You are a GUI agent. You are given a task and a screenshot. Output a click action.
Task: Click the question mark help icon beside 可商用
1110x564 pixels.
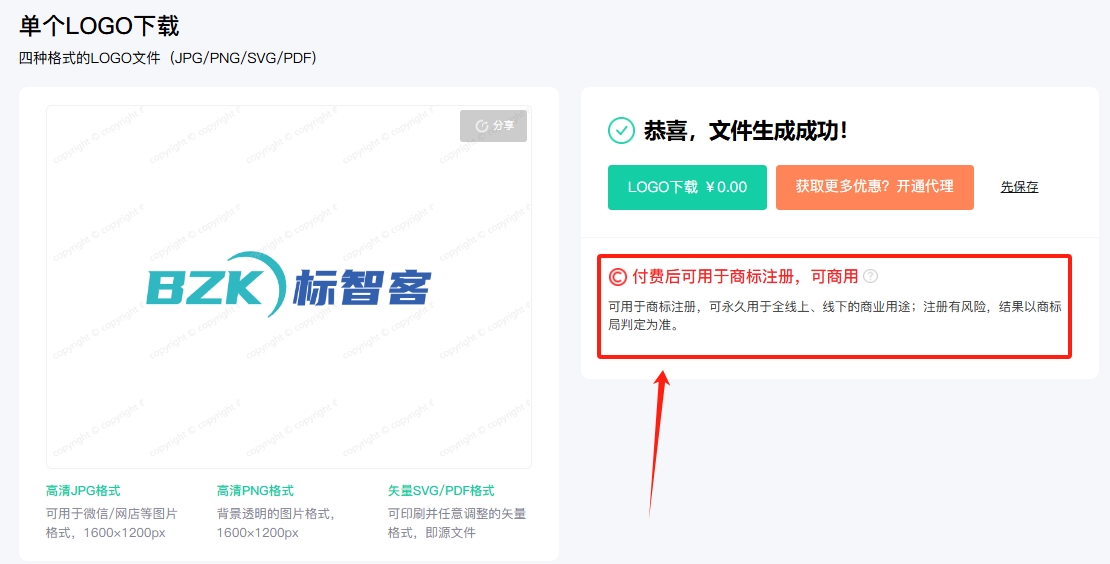[871, 277]
